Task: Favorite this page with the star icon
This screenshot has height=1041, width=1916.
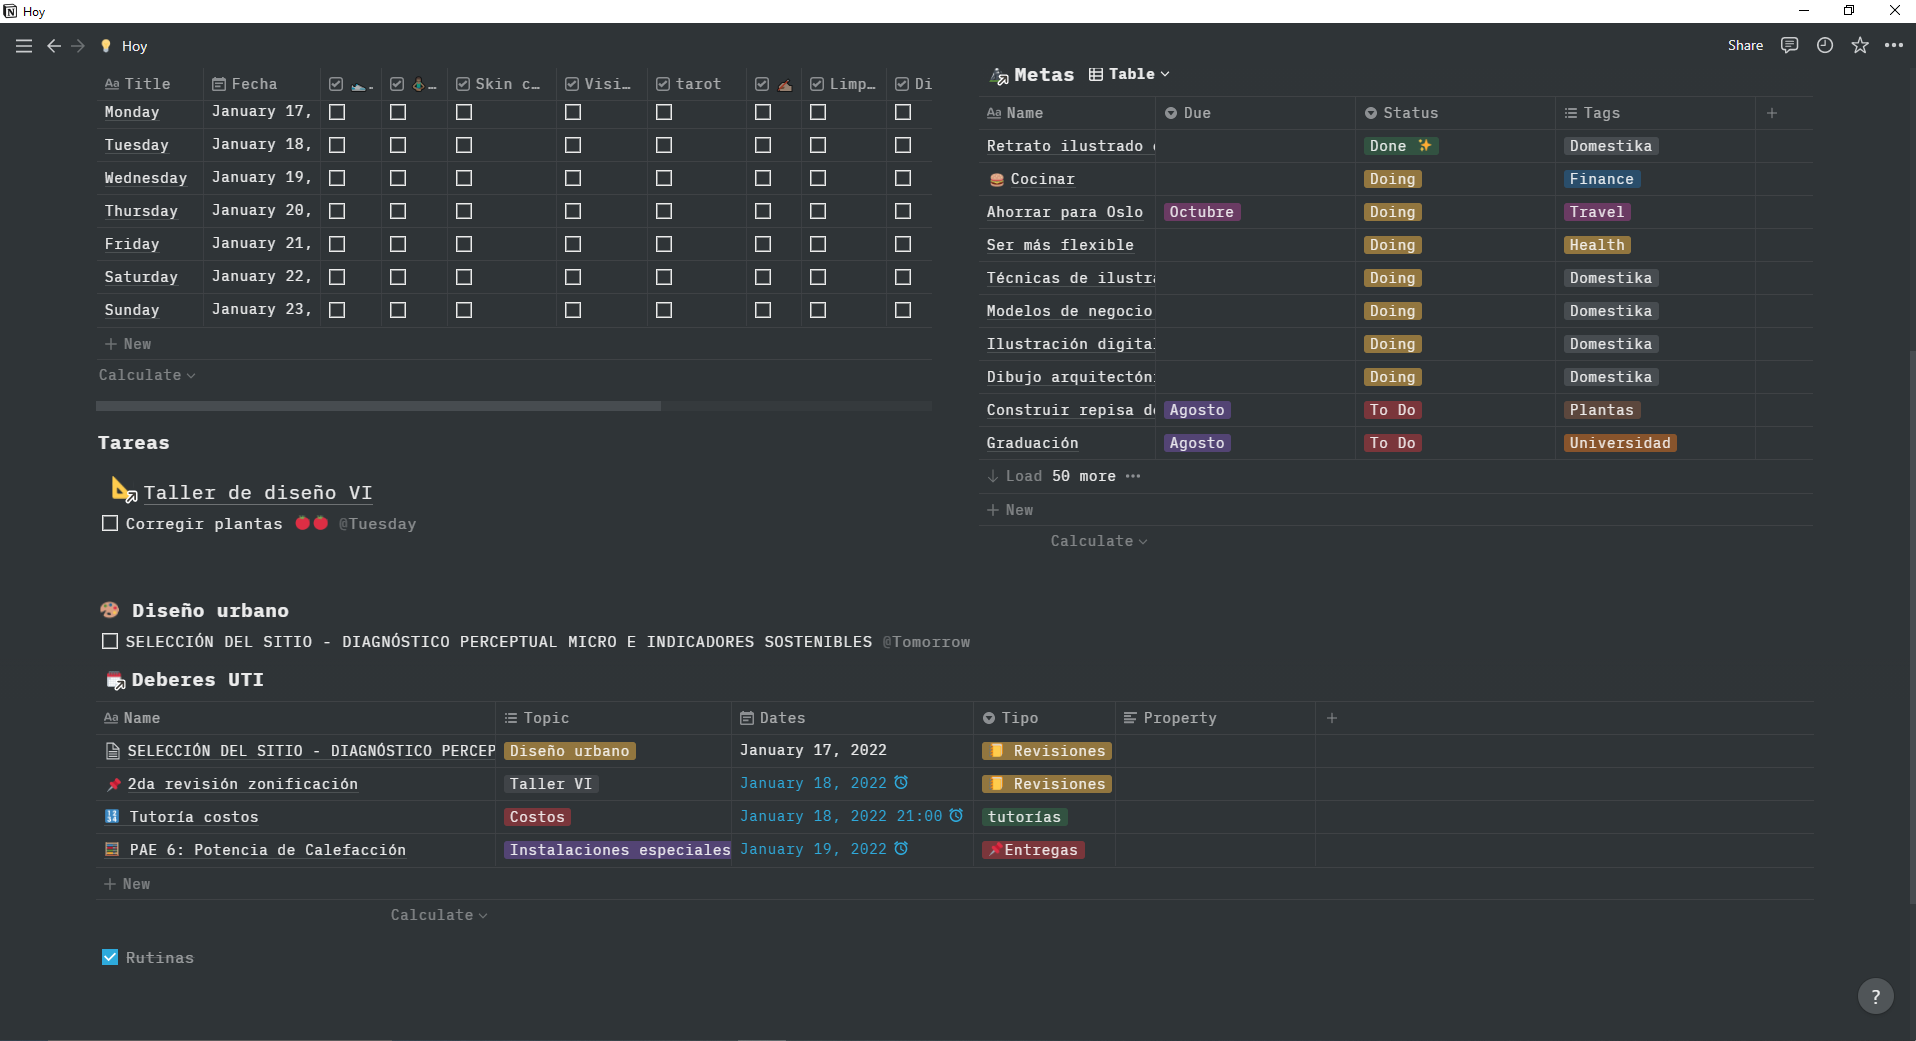Action: 1860,45
